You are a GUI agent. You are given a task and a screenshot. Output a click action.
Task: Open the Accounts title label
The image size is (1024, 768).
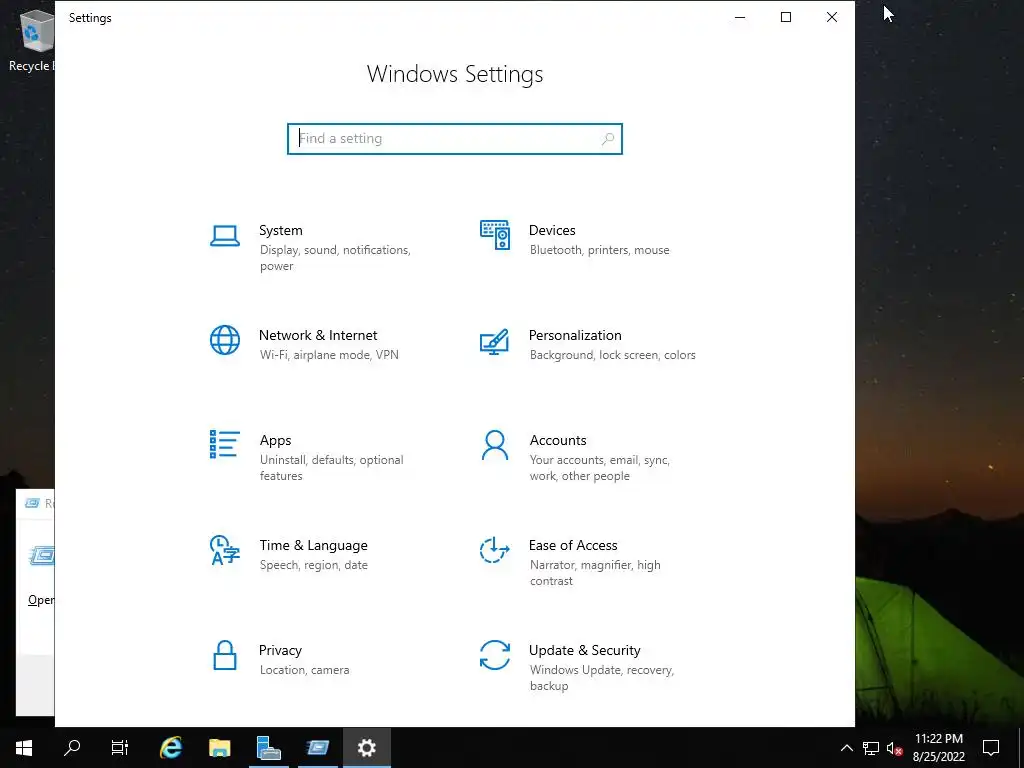click(558, 440)
